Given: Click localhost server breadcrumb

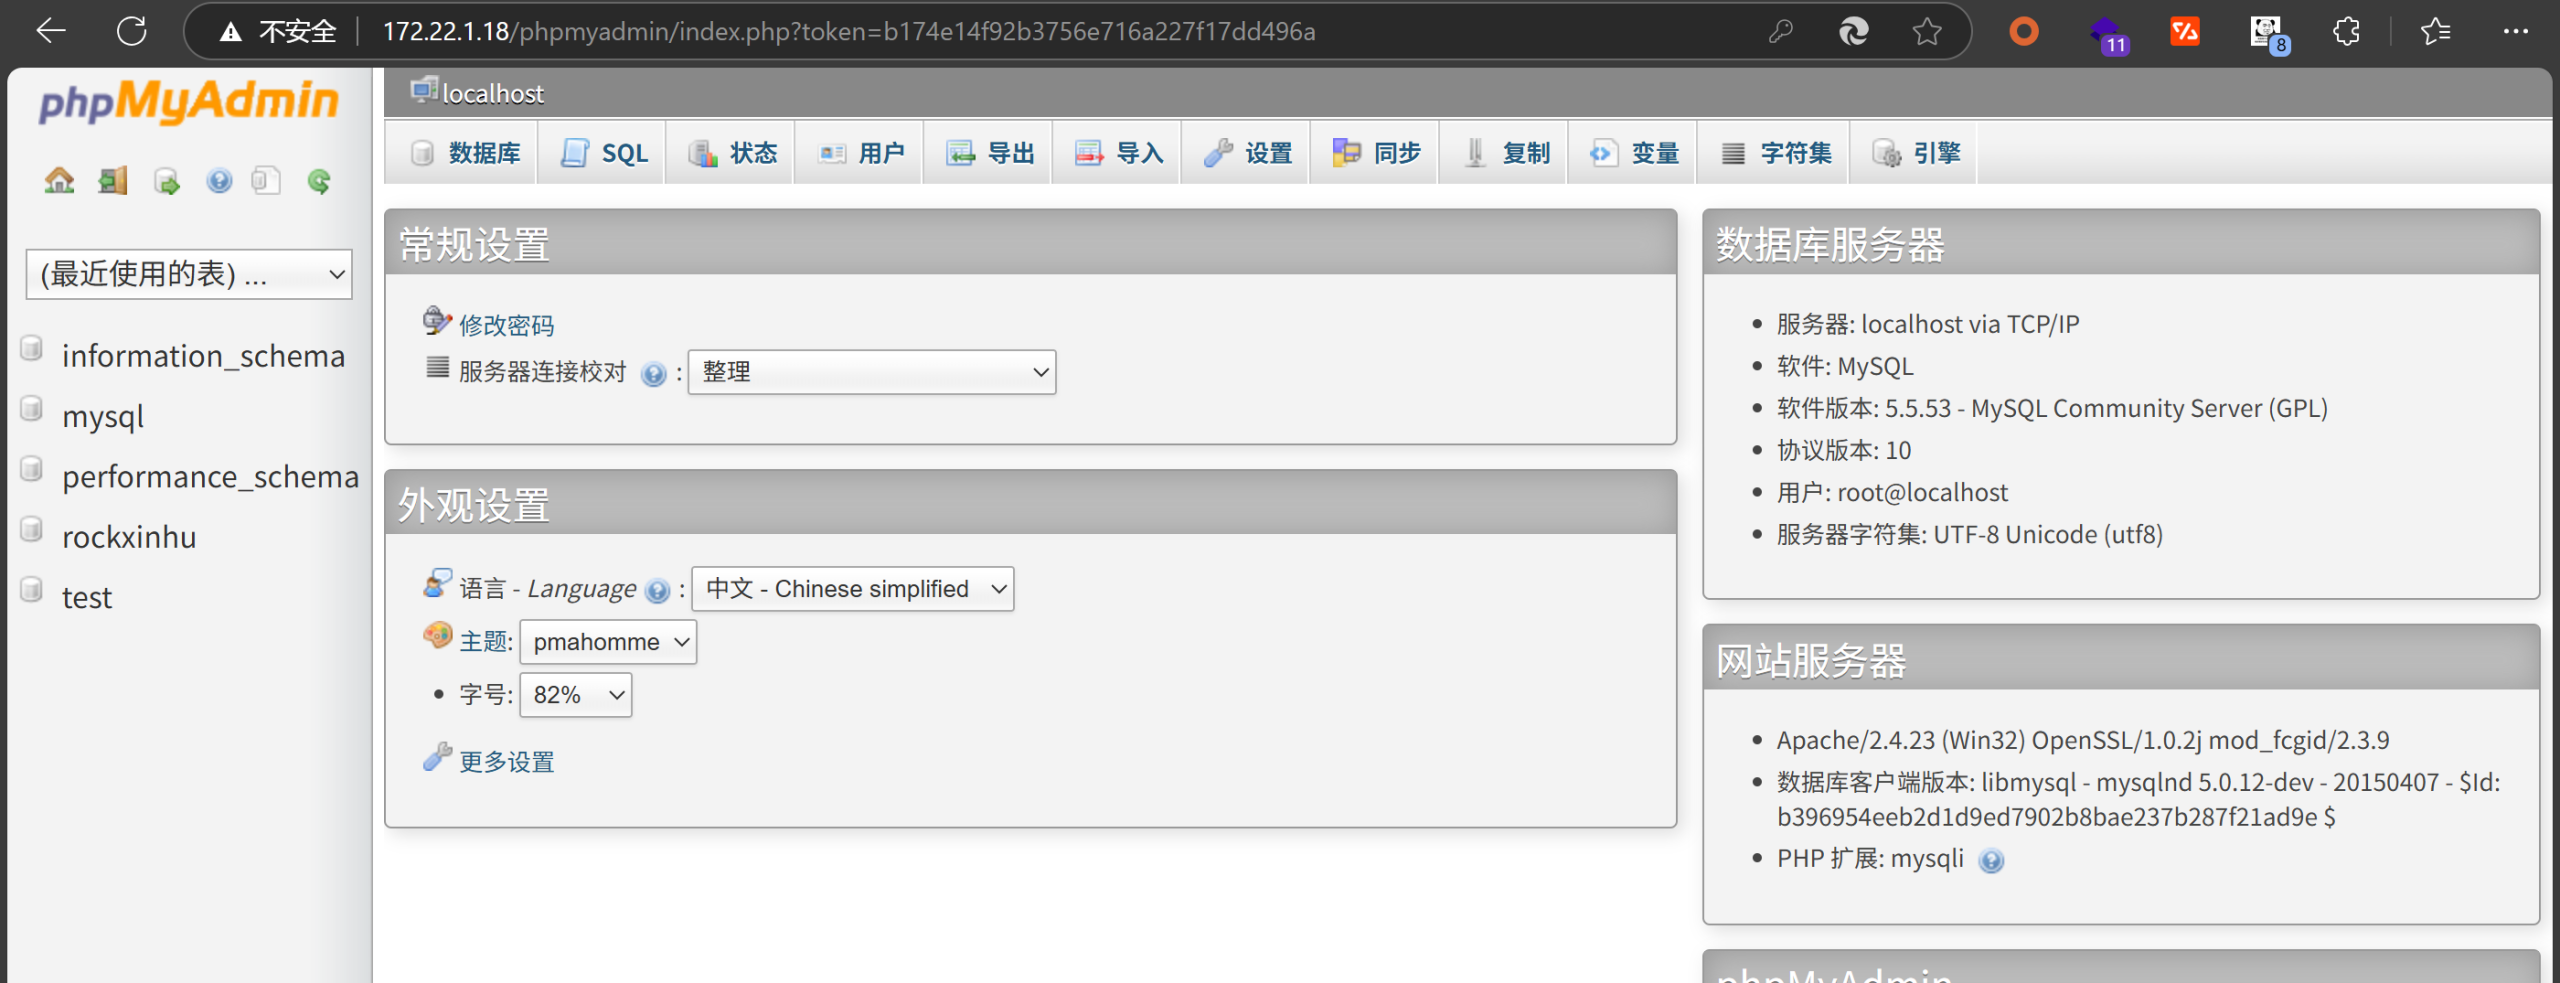Looking at the screenshot, I should 493,94.
